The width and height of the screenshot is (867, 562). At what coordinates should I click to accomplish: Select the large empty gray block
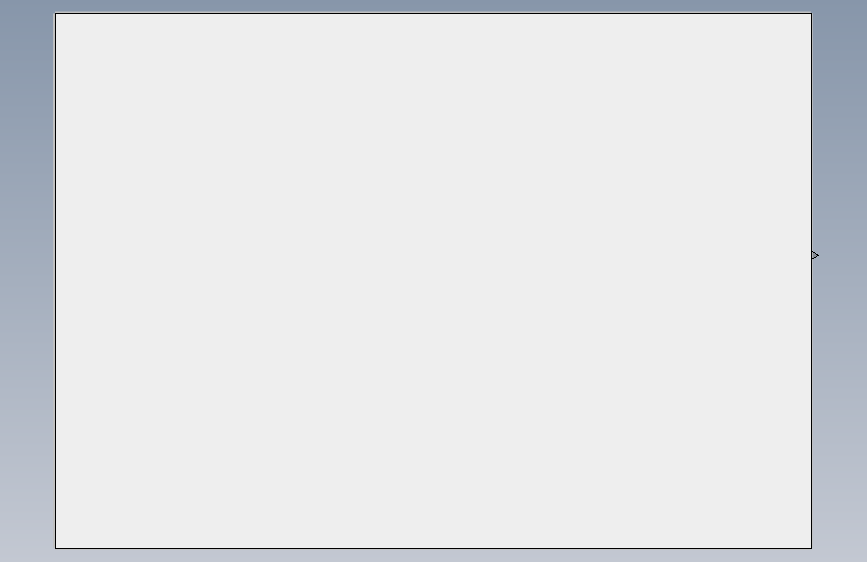pyautogui.click(x=434, y=281)
